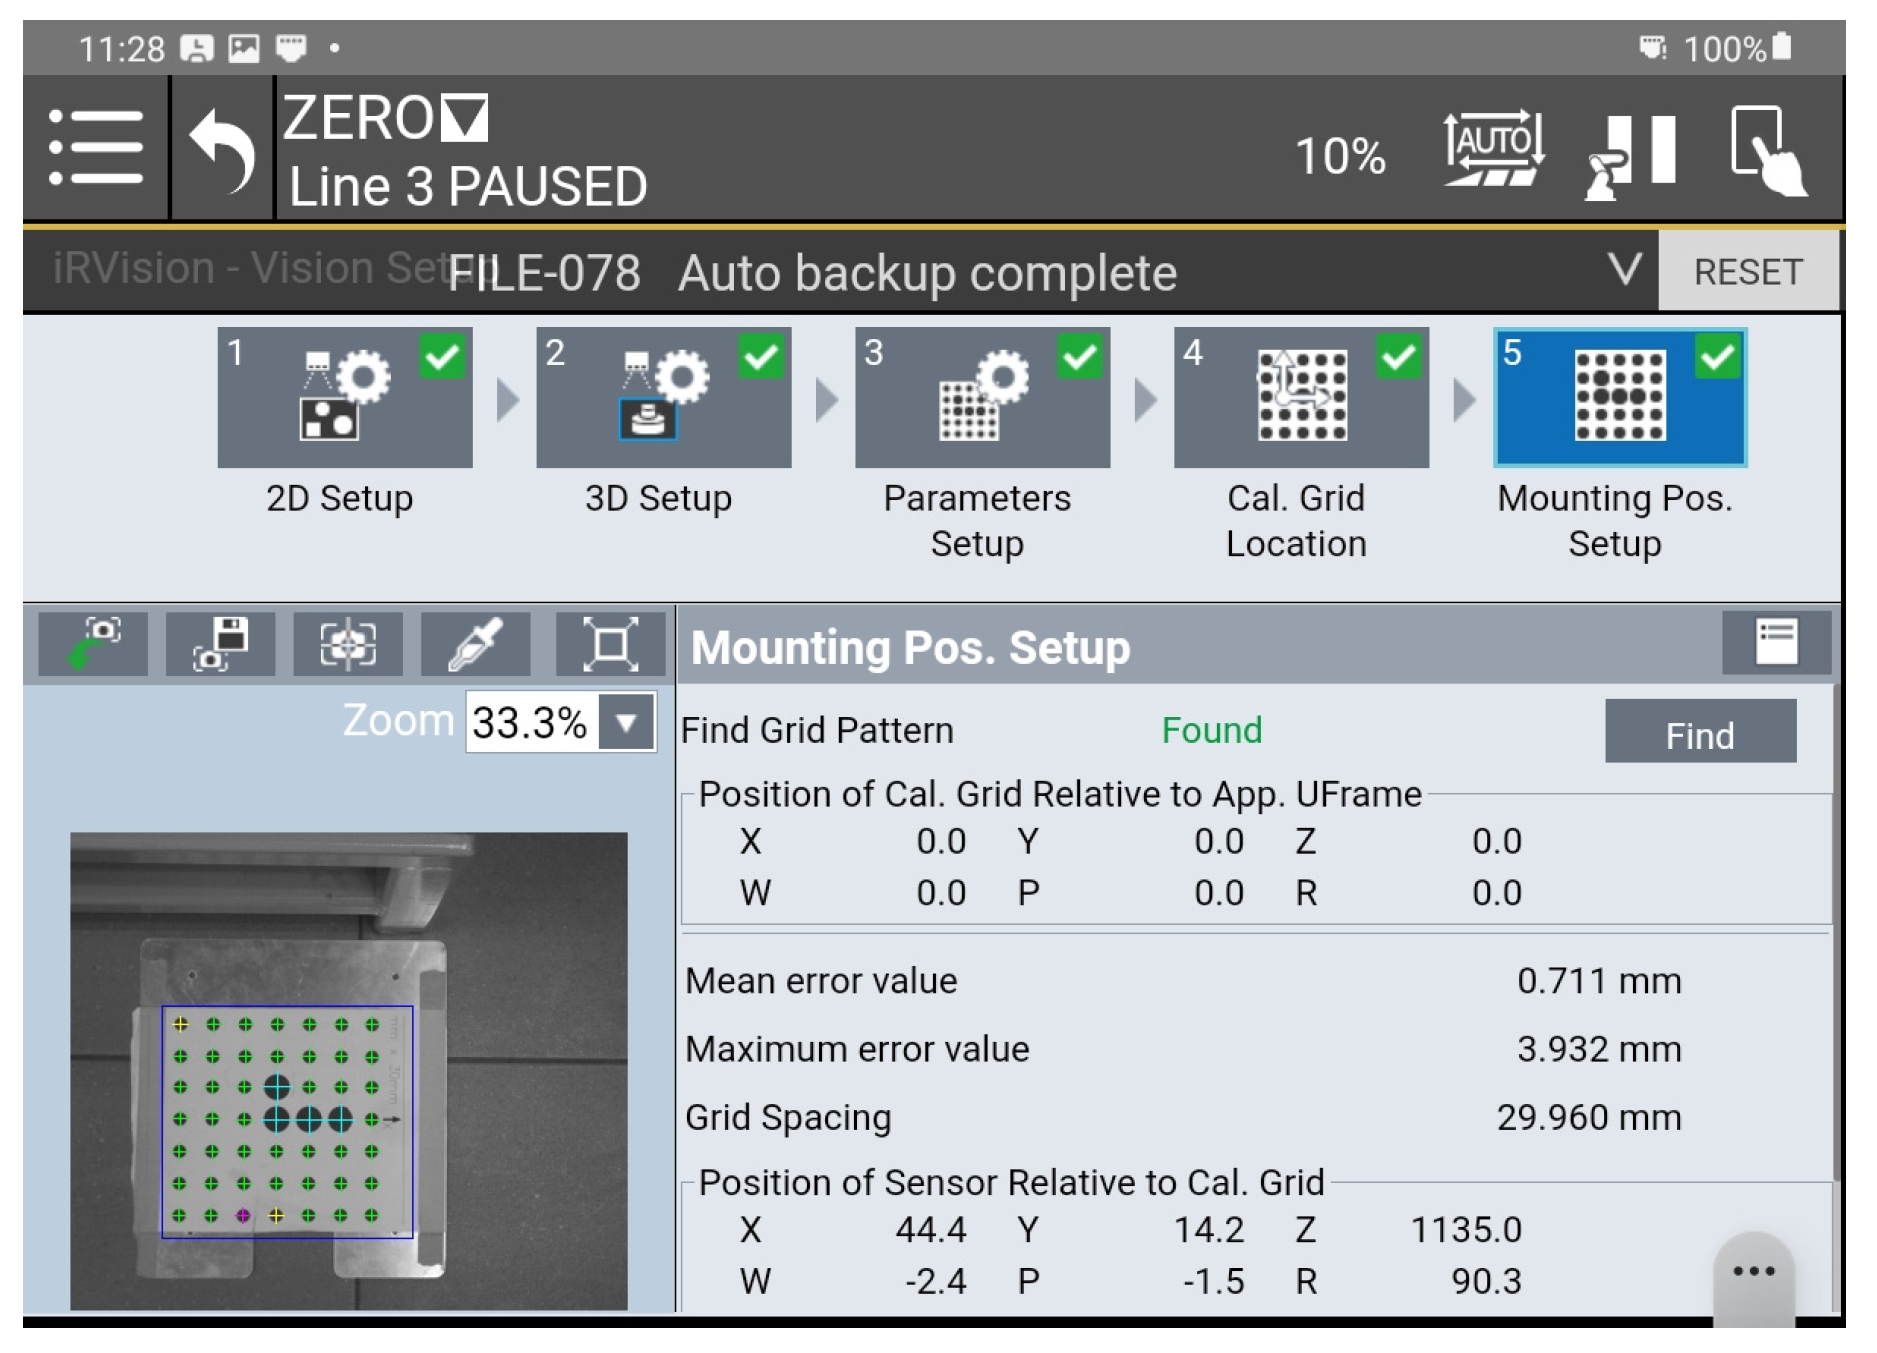Click the snap image camera icon
Viewport: 1877px width, 1353px height.
(x=93, y=644)
